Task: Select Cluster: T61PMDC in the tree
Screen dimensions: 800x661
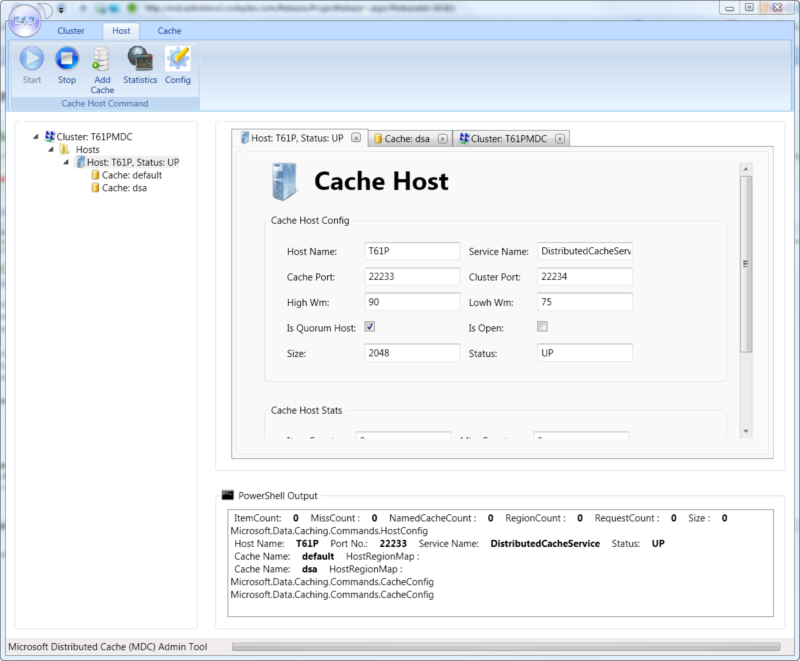Action: pyautogui.click(x=94, y=137)
